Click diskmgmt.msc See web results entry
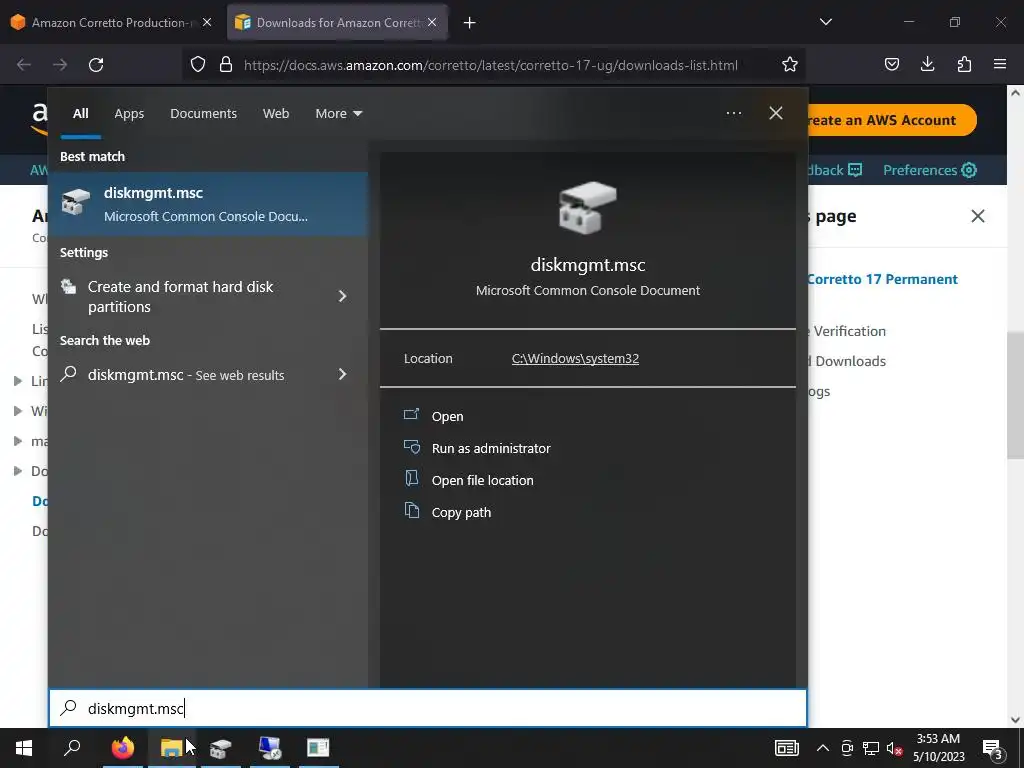Screen dimensions: 1024x768 [185, 375]
